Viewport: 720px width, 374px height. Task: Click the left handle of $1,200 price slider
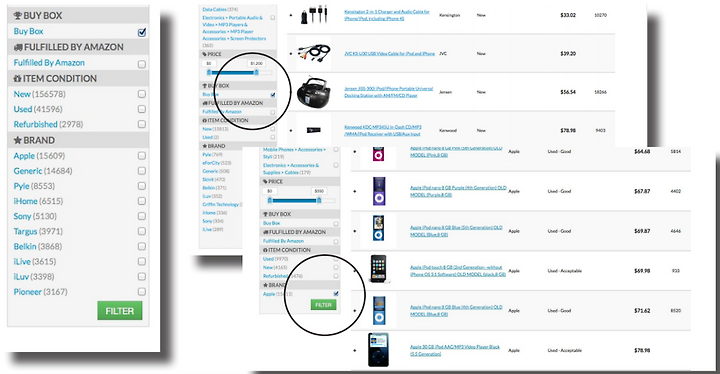click(209, 72)
